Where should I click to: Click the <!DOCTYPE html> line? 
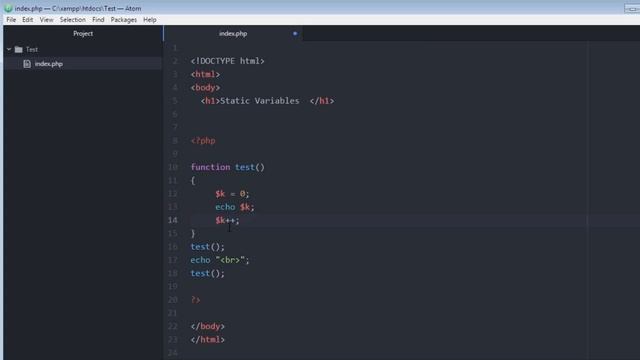[x=227, y=61]
